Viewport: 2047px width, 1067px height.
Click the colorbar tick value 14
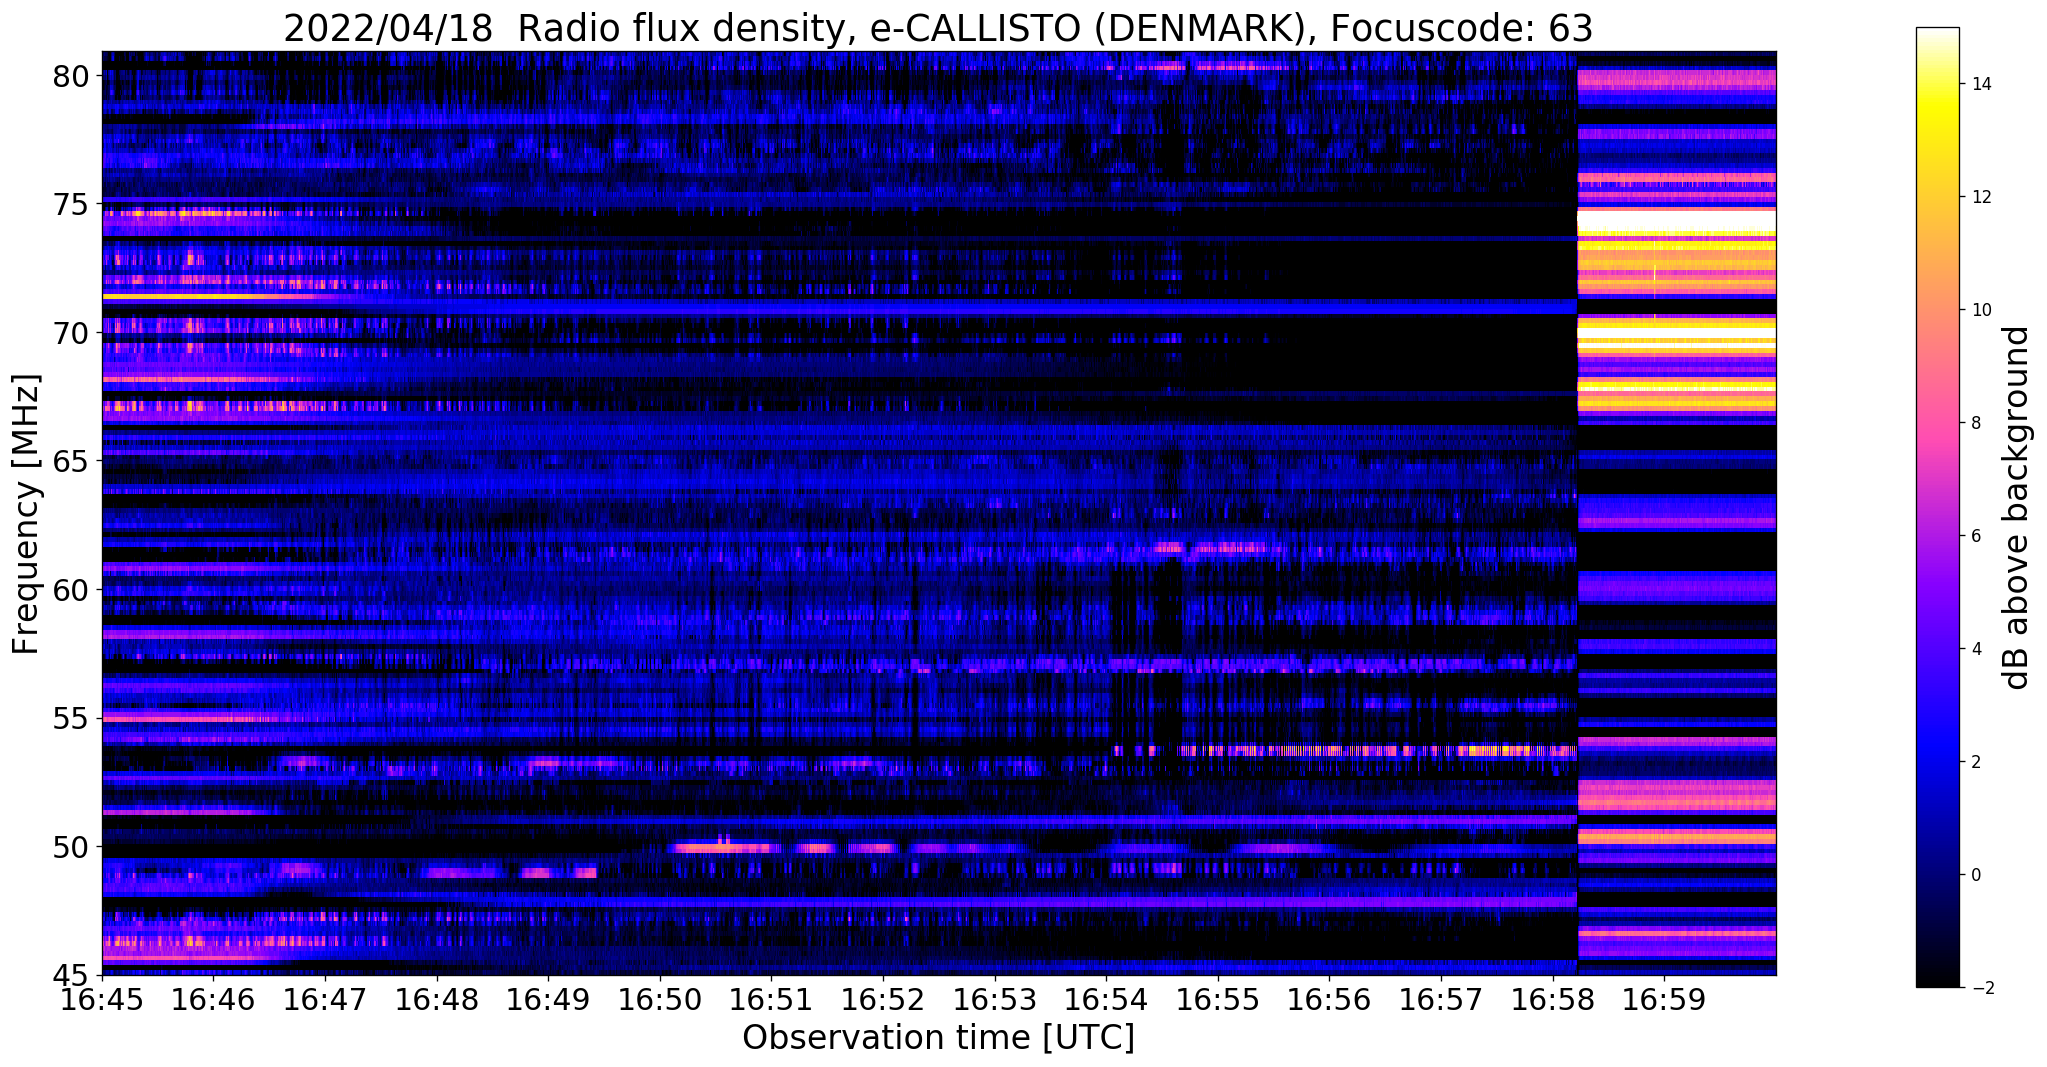pos(1980,84)
